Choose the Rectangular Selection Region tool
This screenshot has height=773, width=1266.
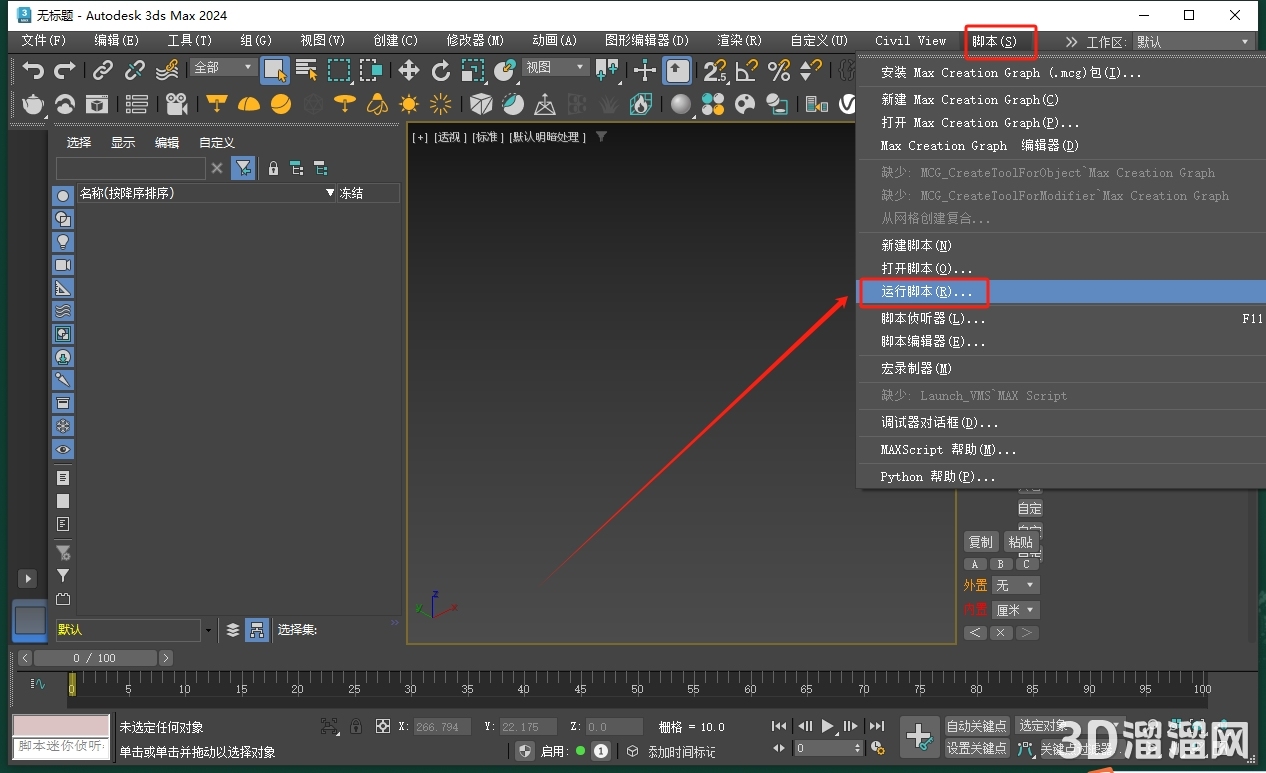340,70
